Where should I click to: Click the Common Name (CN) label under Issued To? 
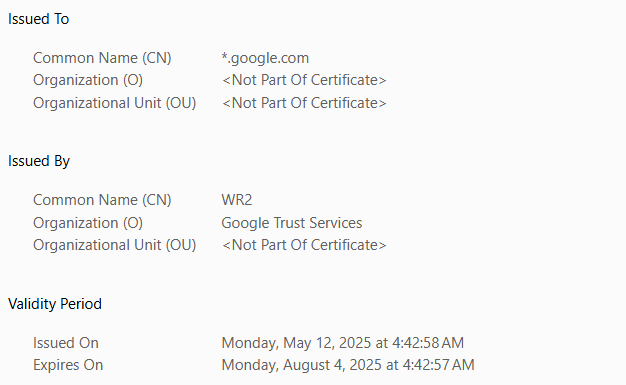tap(102, 58)
